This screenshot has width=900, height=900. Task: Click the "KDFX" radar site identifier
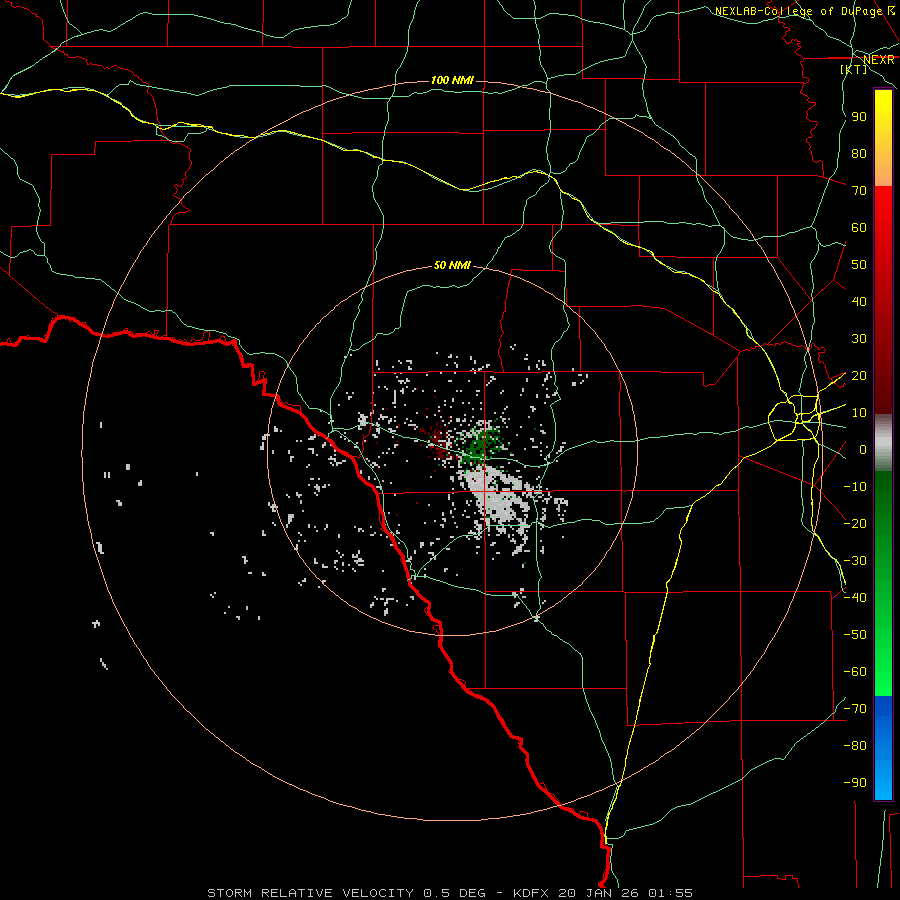coord(532,893)
